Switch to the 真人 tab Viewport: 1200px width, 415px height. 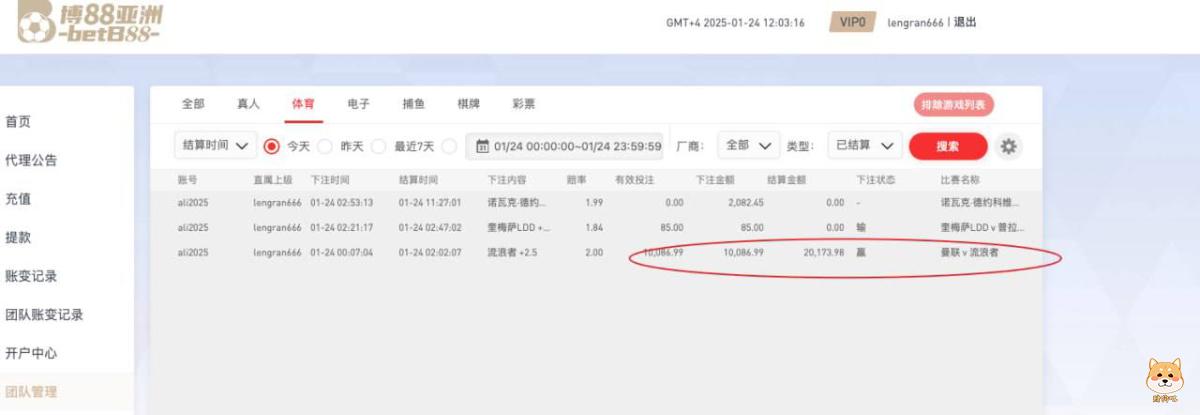click(248, 104)
